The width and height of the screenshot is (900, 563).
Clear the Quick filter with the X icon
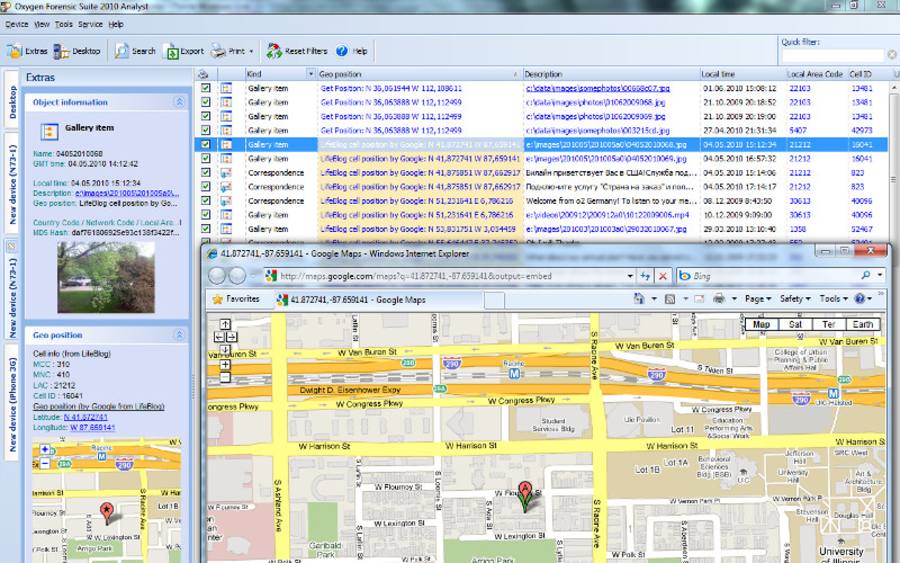(892, 55)
